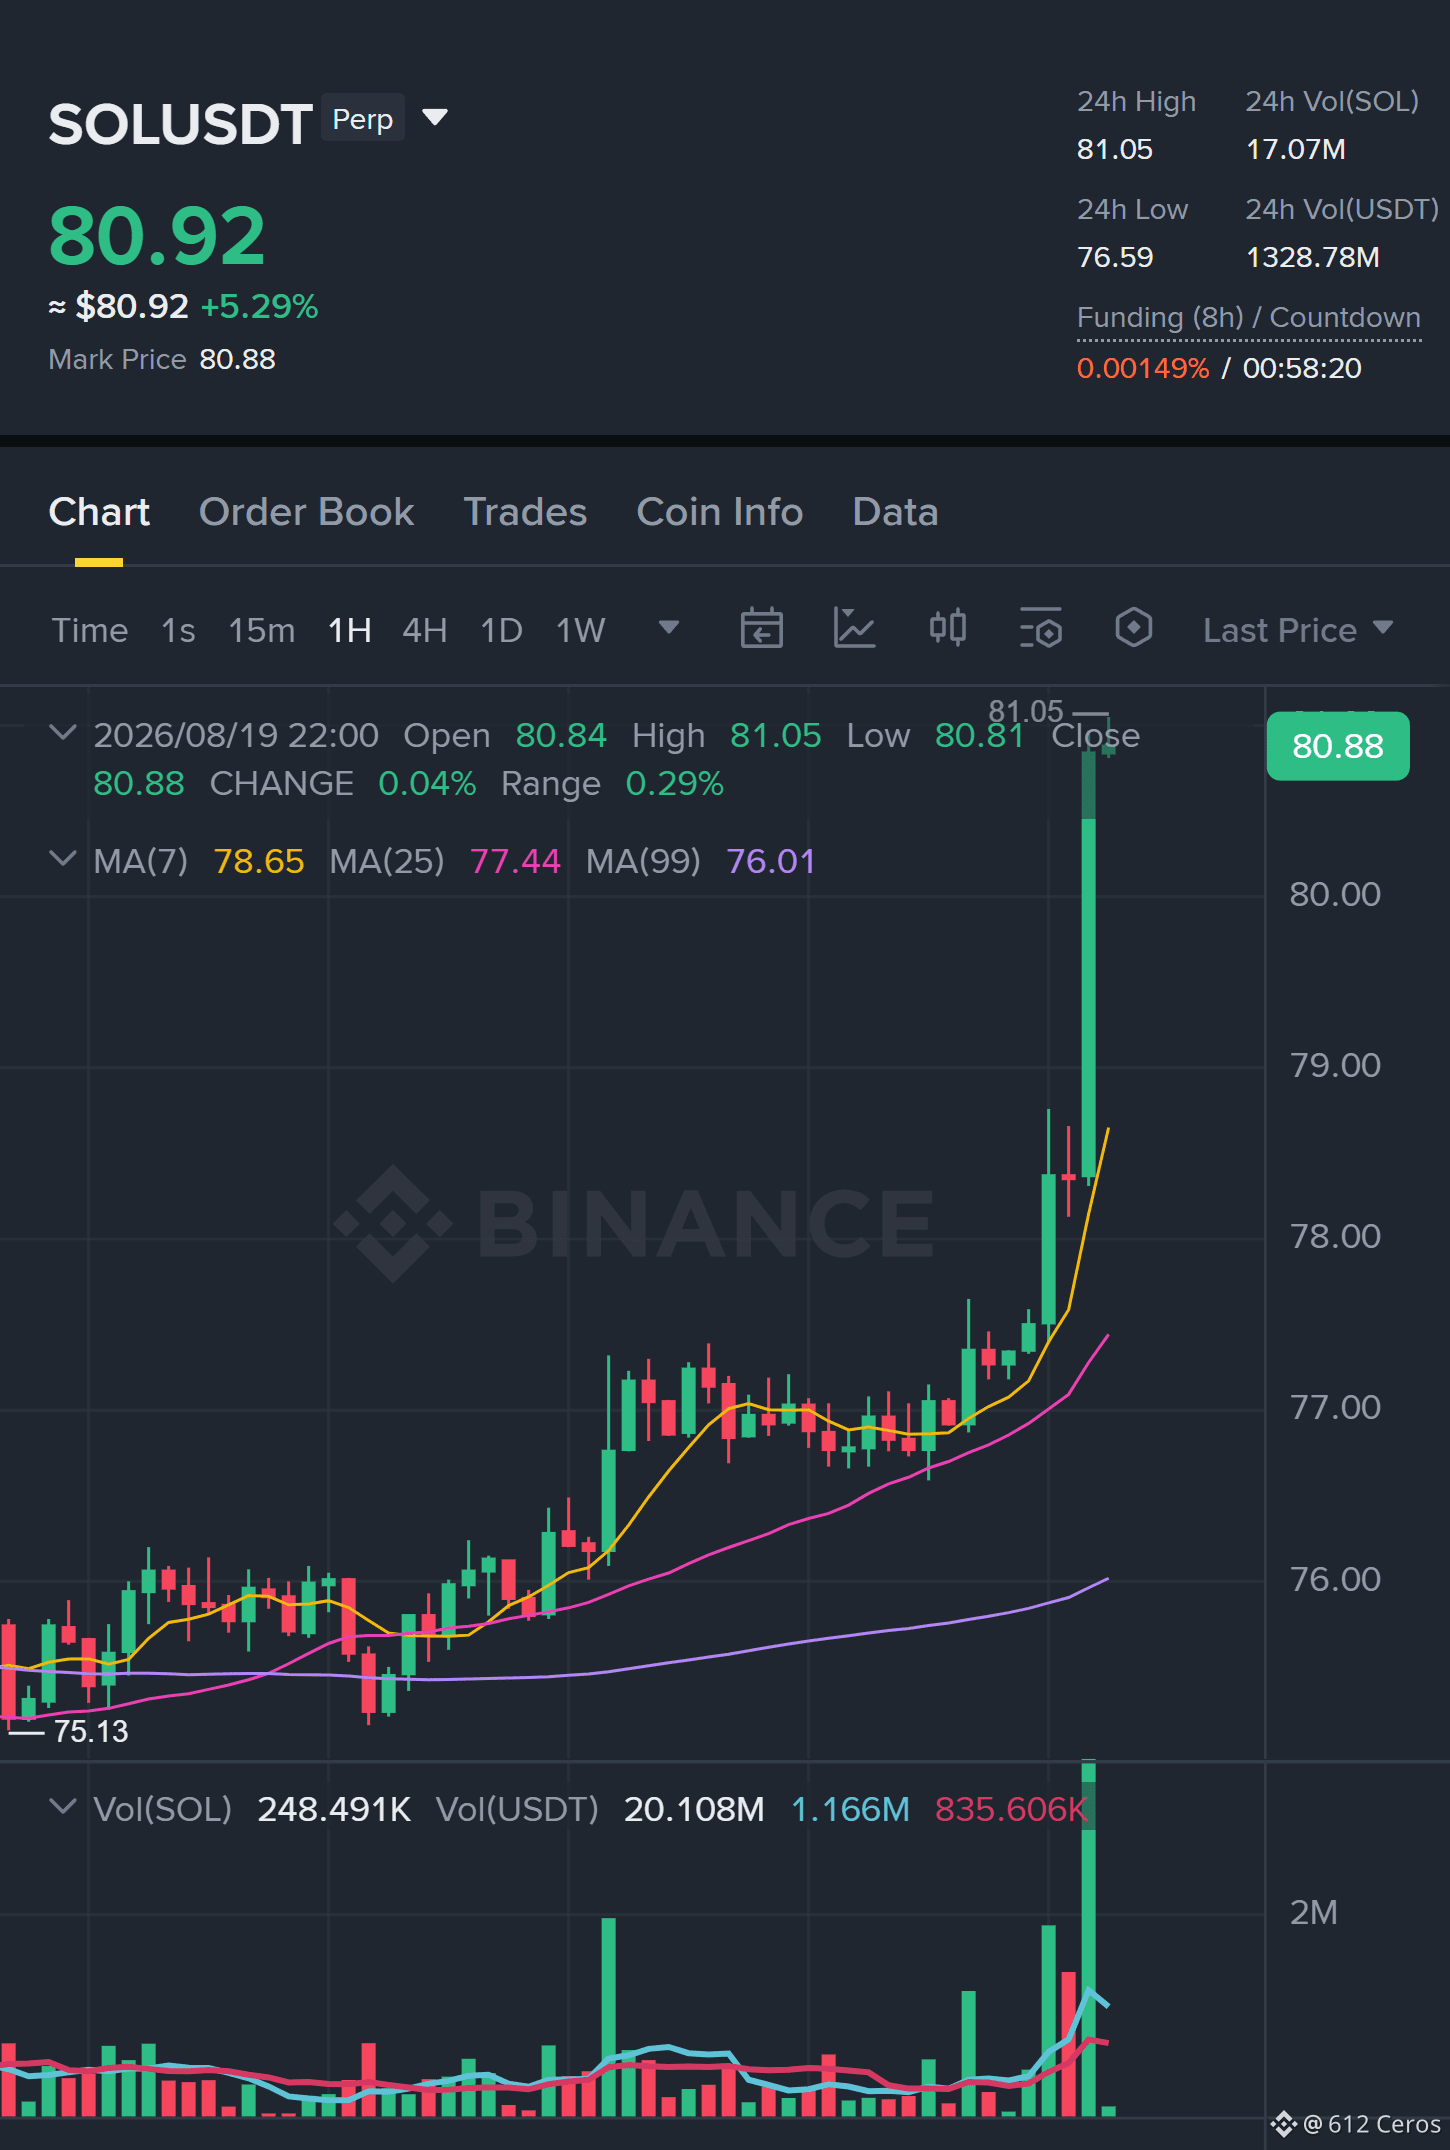Select the Time line chart view
Viewport: 1450px width, 2150px height.
coord(90,630)
